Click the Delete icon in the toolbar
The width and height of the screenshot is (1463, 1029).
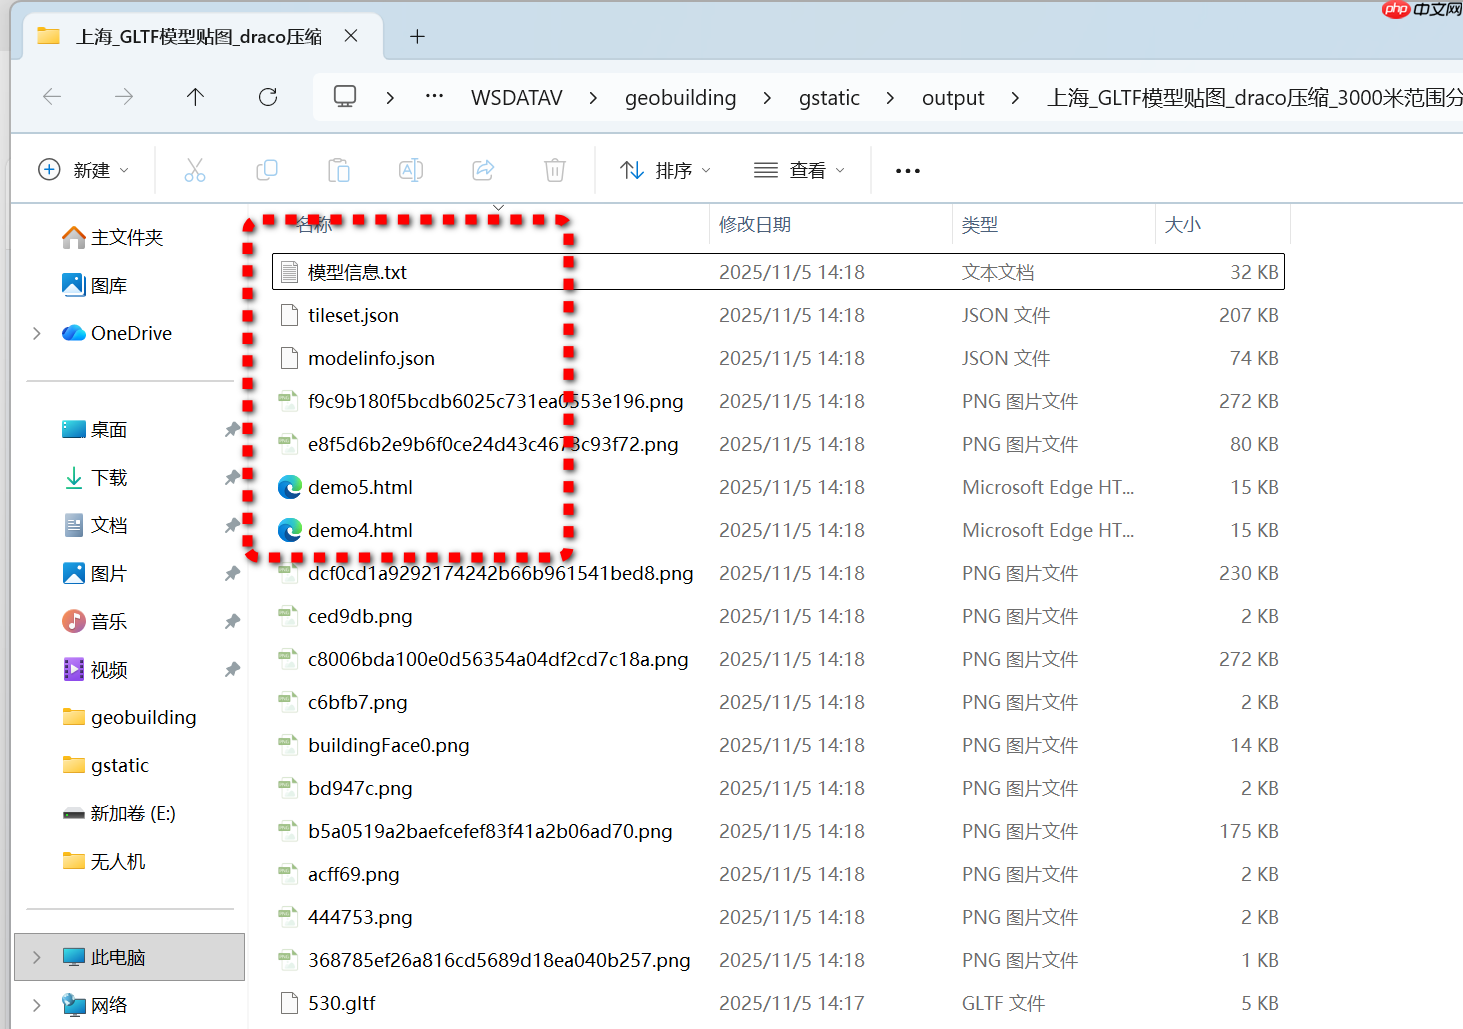point(555,170)
